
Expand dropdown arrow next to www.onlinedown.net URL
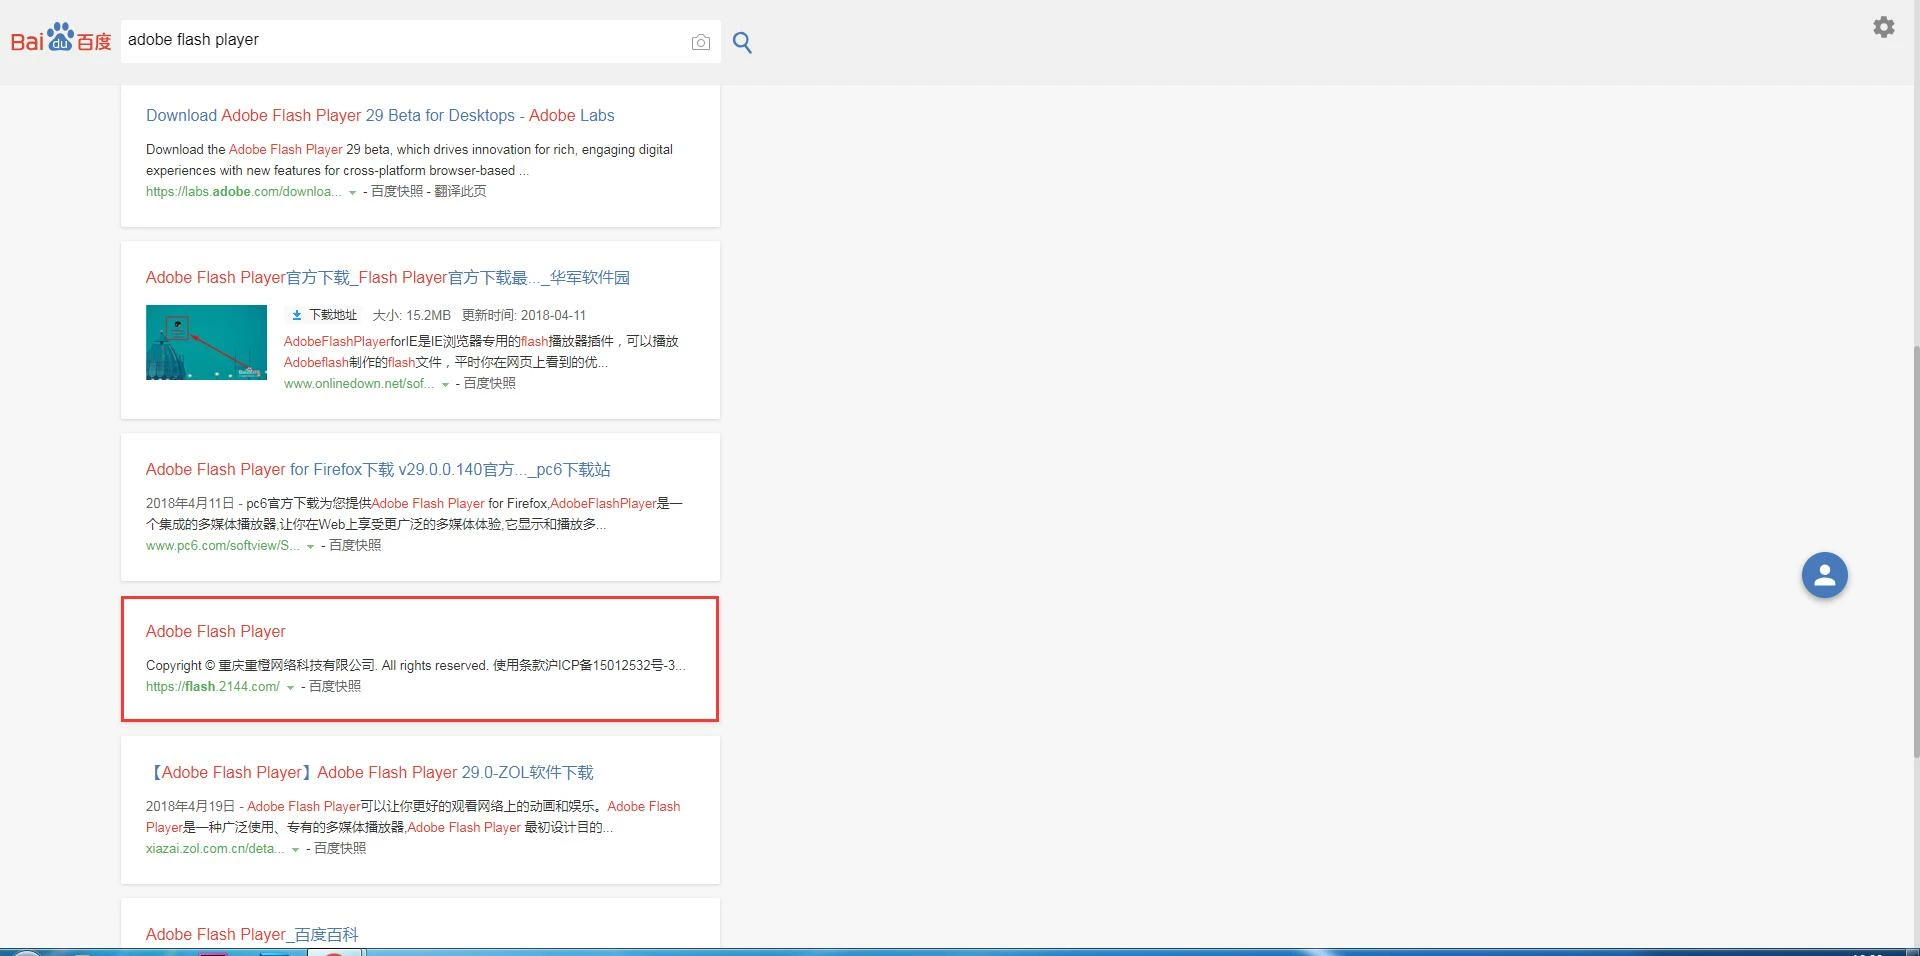point(445,384)
